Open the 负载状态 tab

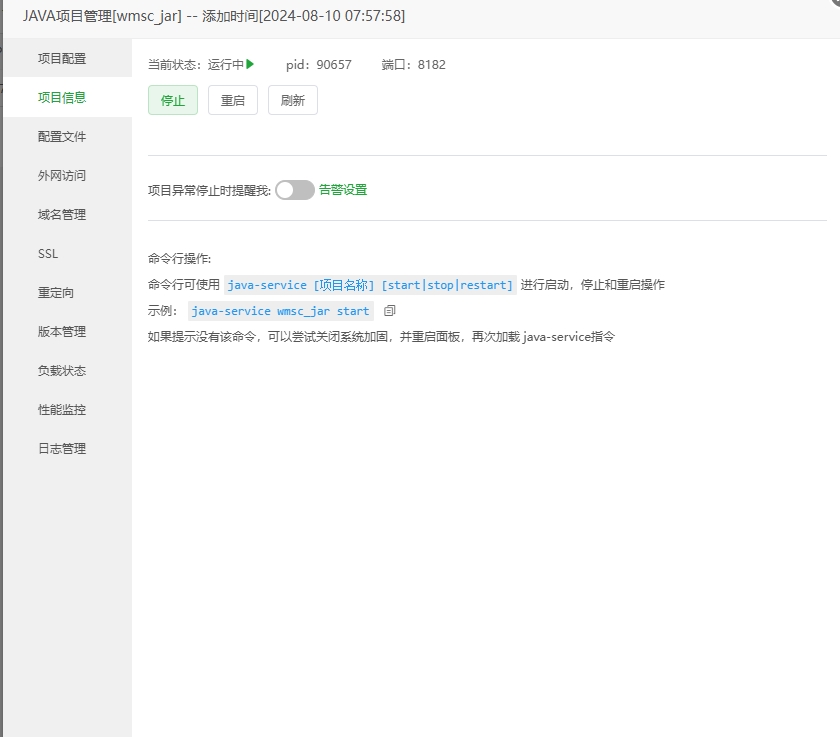click(68, 371)
